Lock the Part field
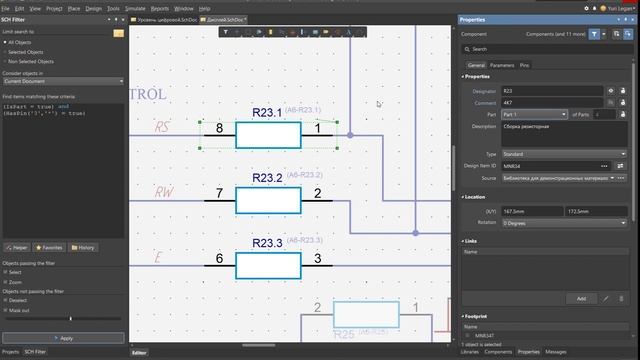This screenshot has width=640, height=360. (623, 114)
